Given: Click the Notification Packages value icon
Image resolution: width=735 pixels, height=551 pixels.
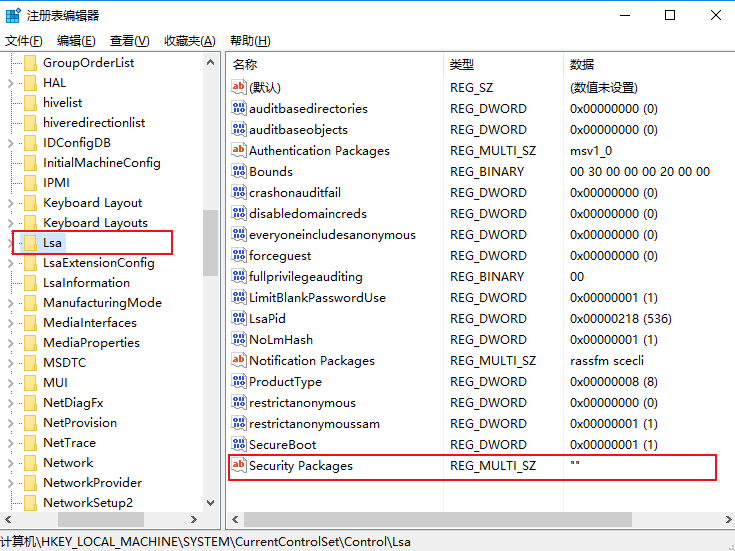Looking at the screenshot, I should 239,361.
